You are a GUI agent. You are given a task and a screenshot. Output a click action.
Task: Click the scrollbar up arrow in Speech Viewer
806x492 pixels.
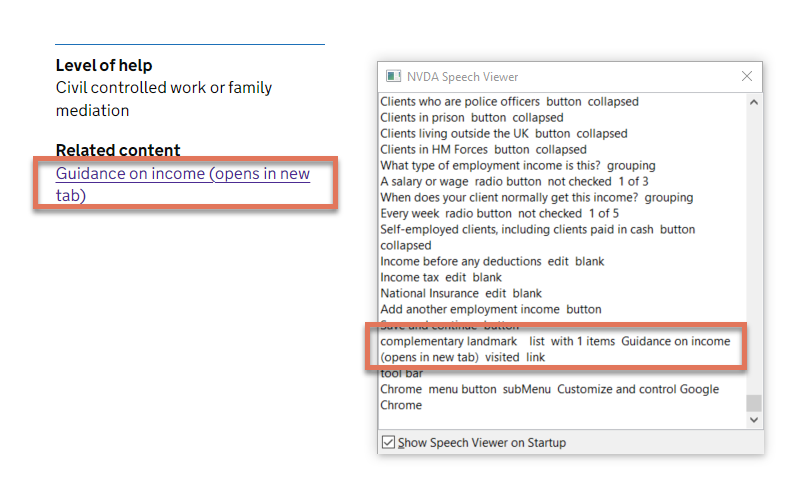click(x=754, y=101)
